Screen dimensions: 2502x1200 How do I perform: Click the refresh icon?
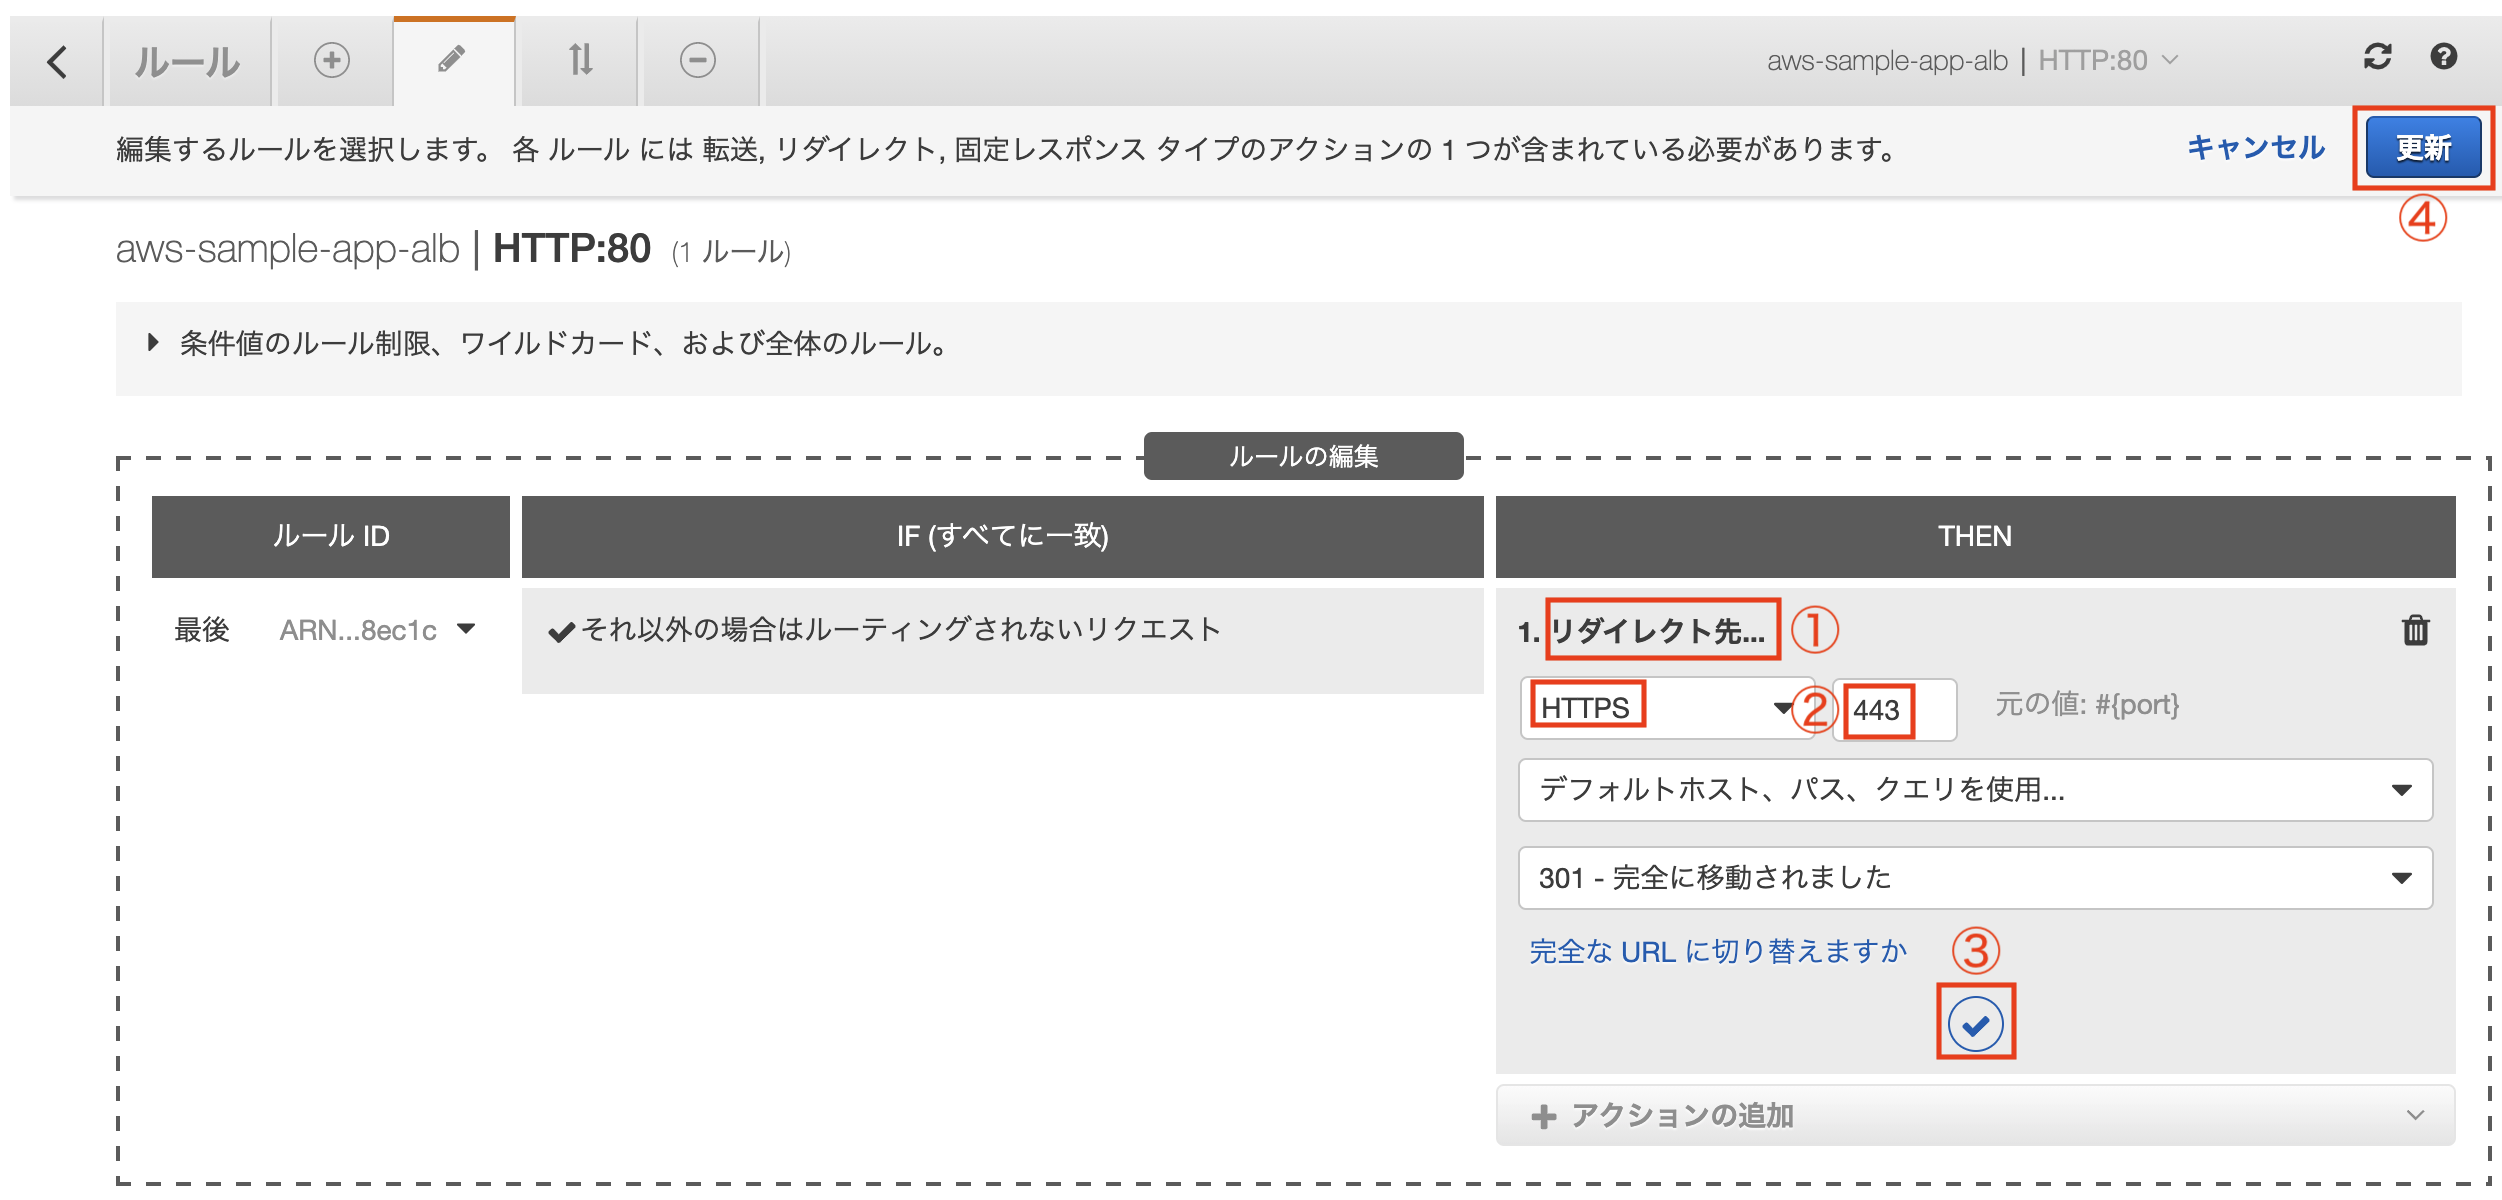coord(2377,57)
